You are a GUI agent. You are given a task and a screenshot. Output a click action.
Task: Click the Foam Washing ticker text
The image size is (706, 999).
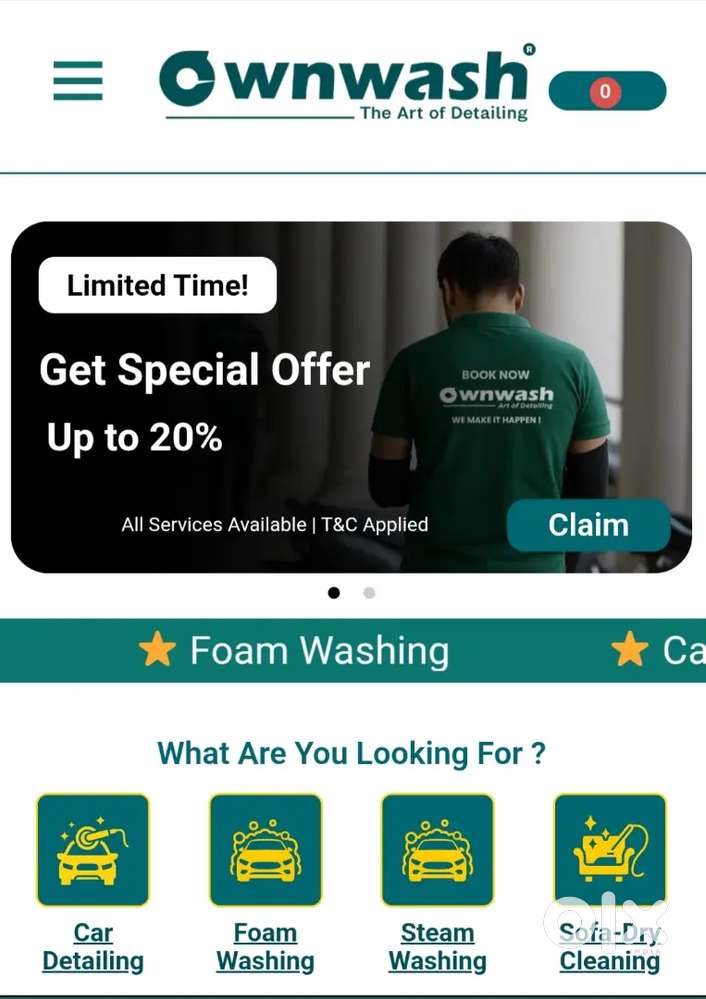tap(320, 651)
